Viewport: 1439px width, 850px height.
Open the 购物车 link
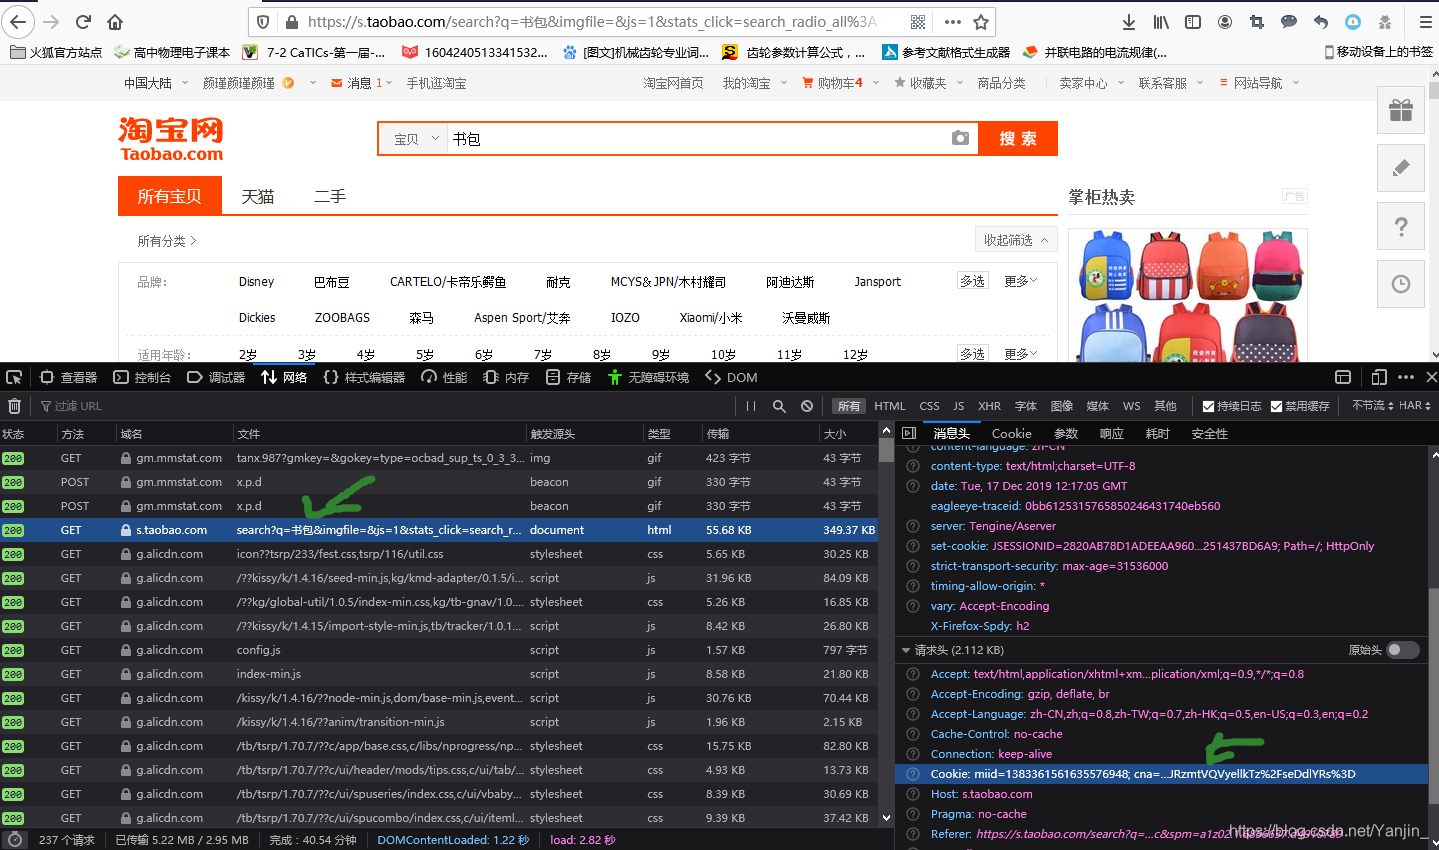[833, 83]
